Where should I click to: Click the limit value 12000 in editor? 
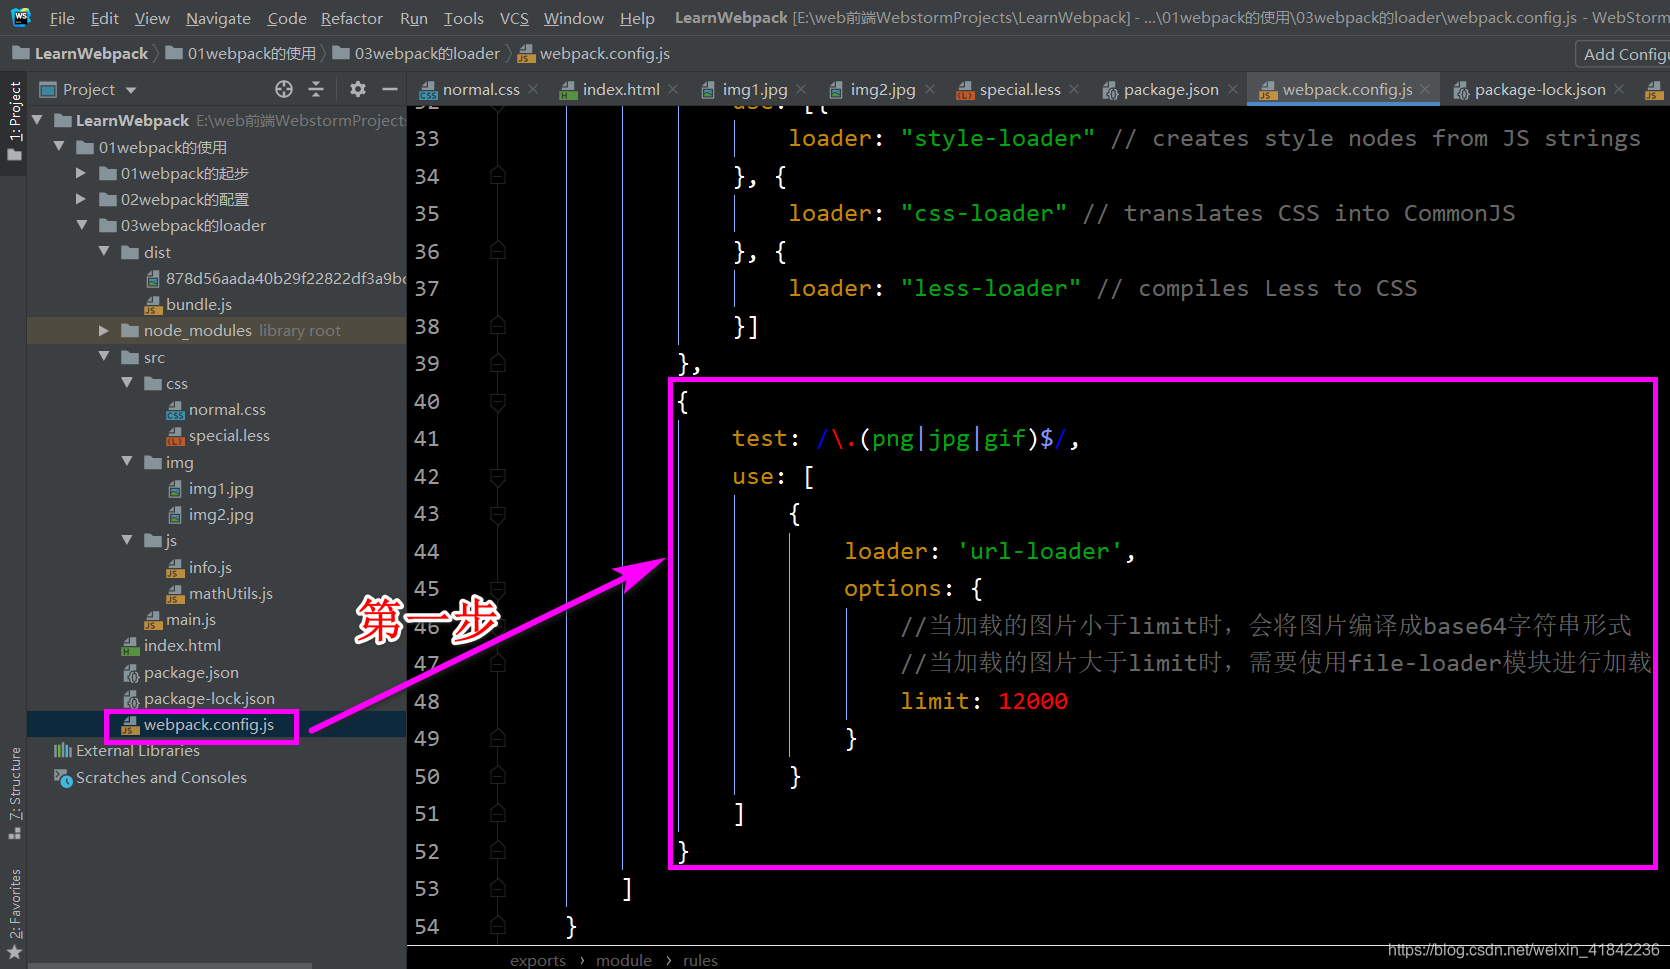(x=1033, y=702)
